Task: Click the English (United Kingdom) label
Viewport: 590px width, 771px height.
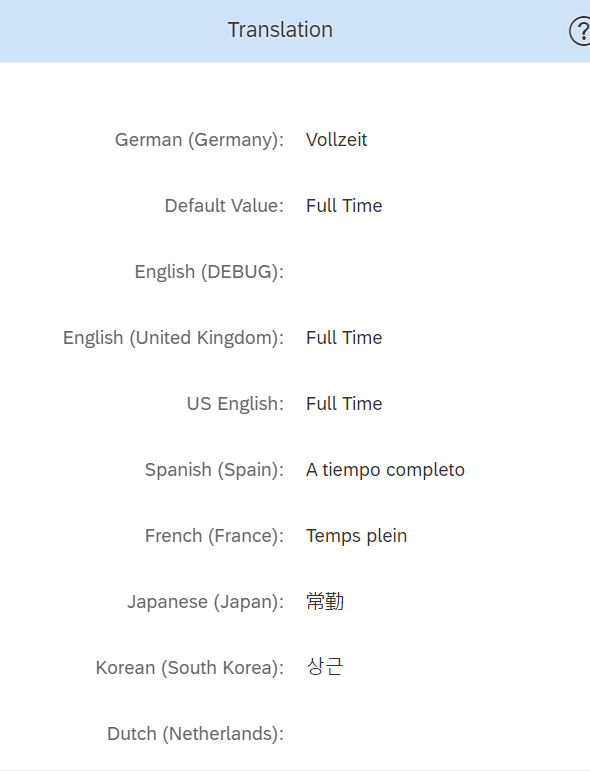Action: pos(174,338)
